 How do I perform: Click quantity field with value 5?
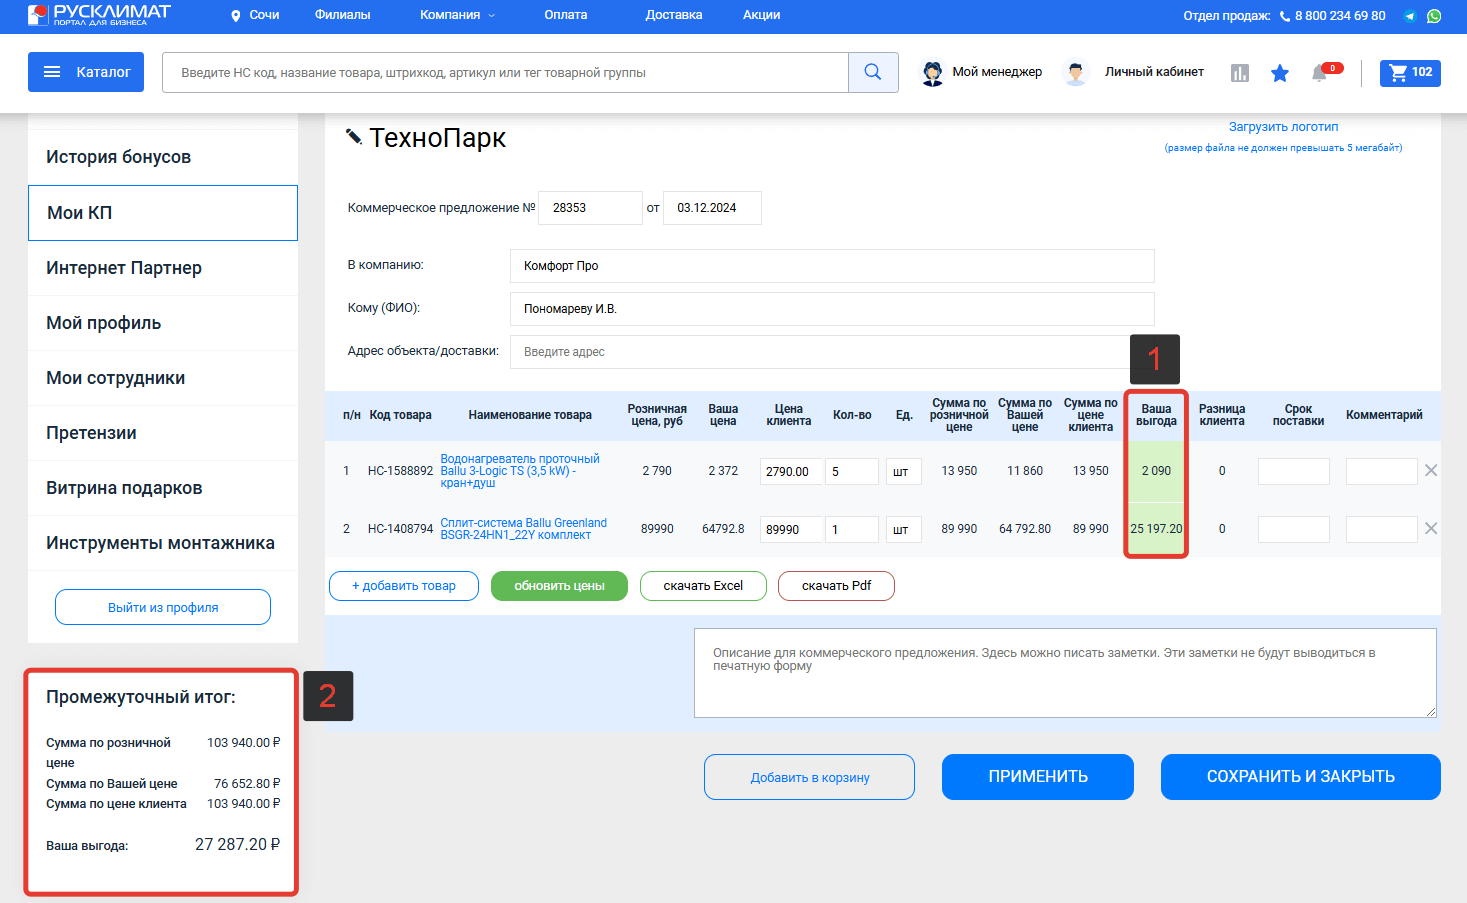pos(852,471)
